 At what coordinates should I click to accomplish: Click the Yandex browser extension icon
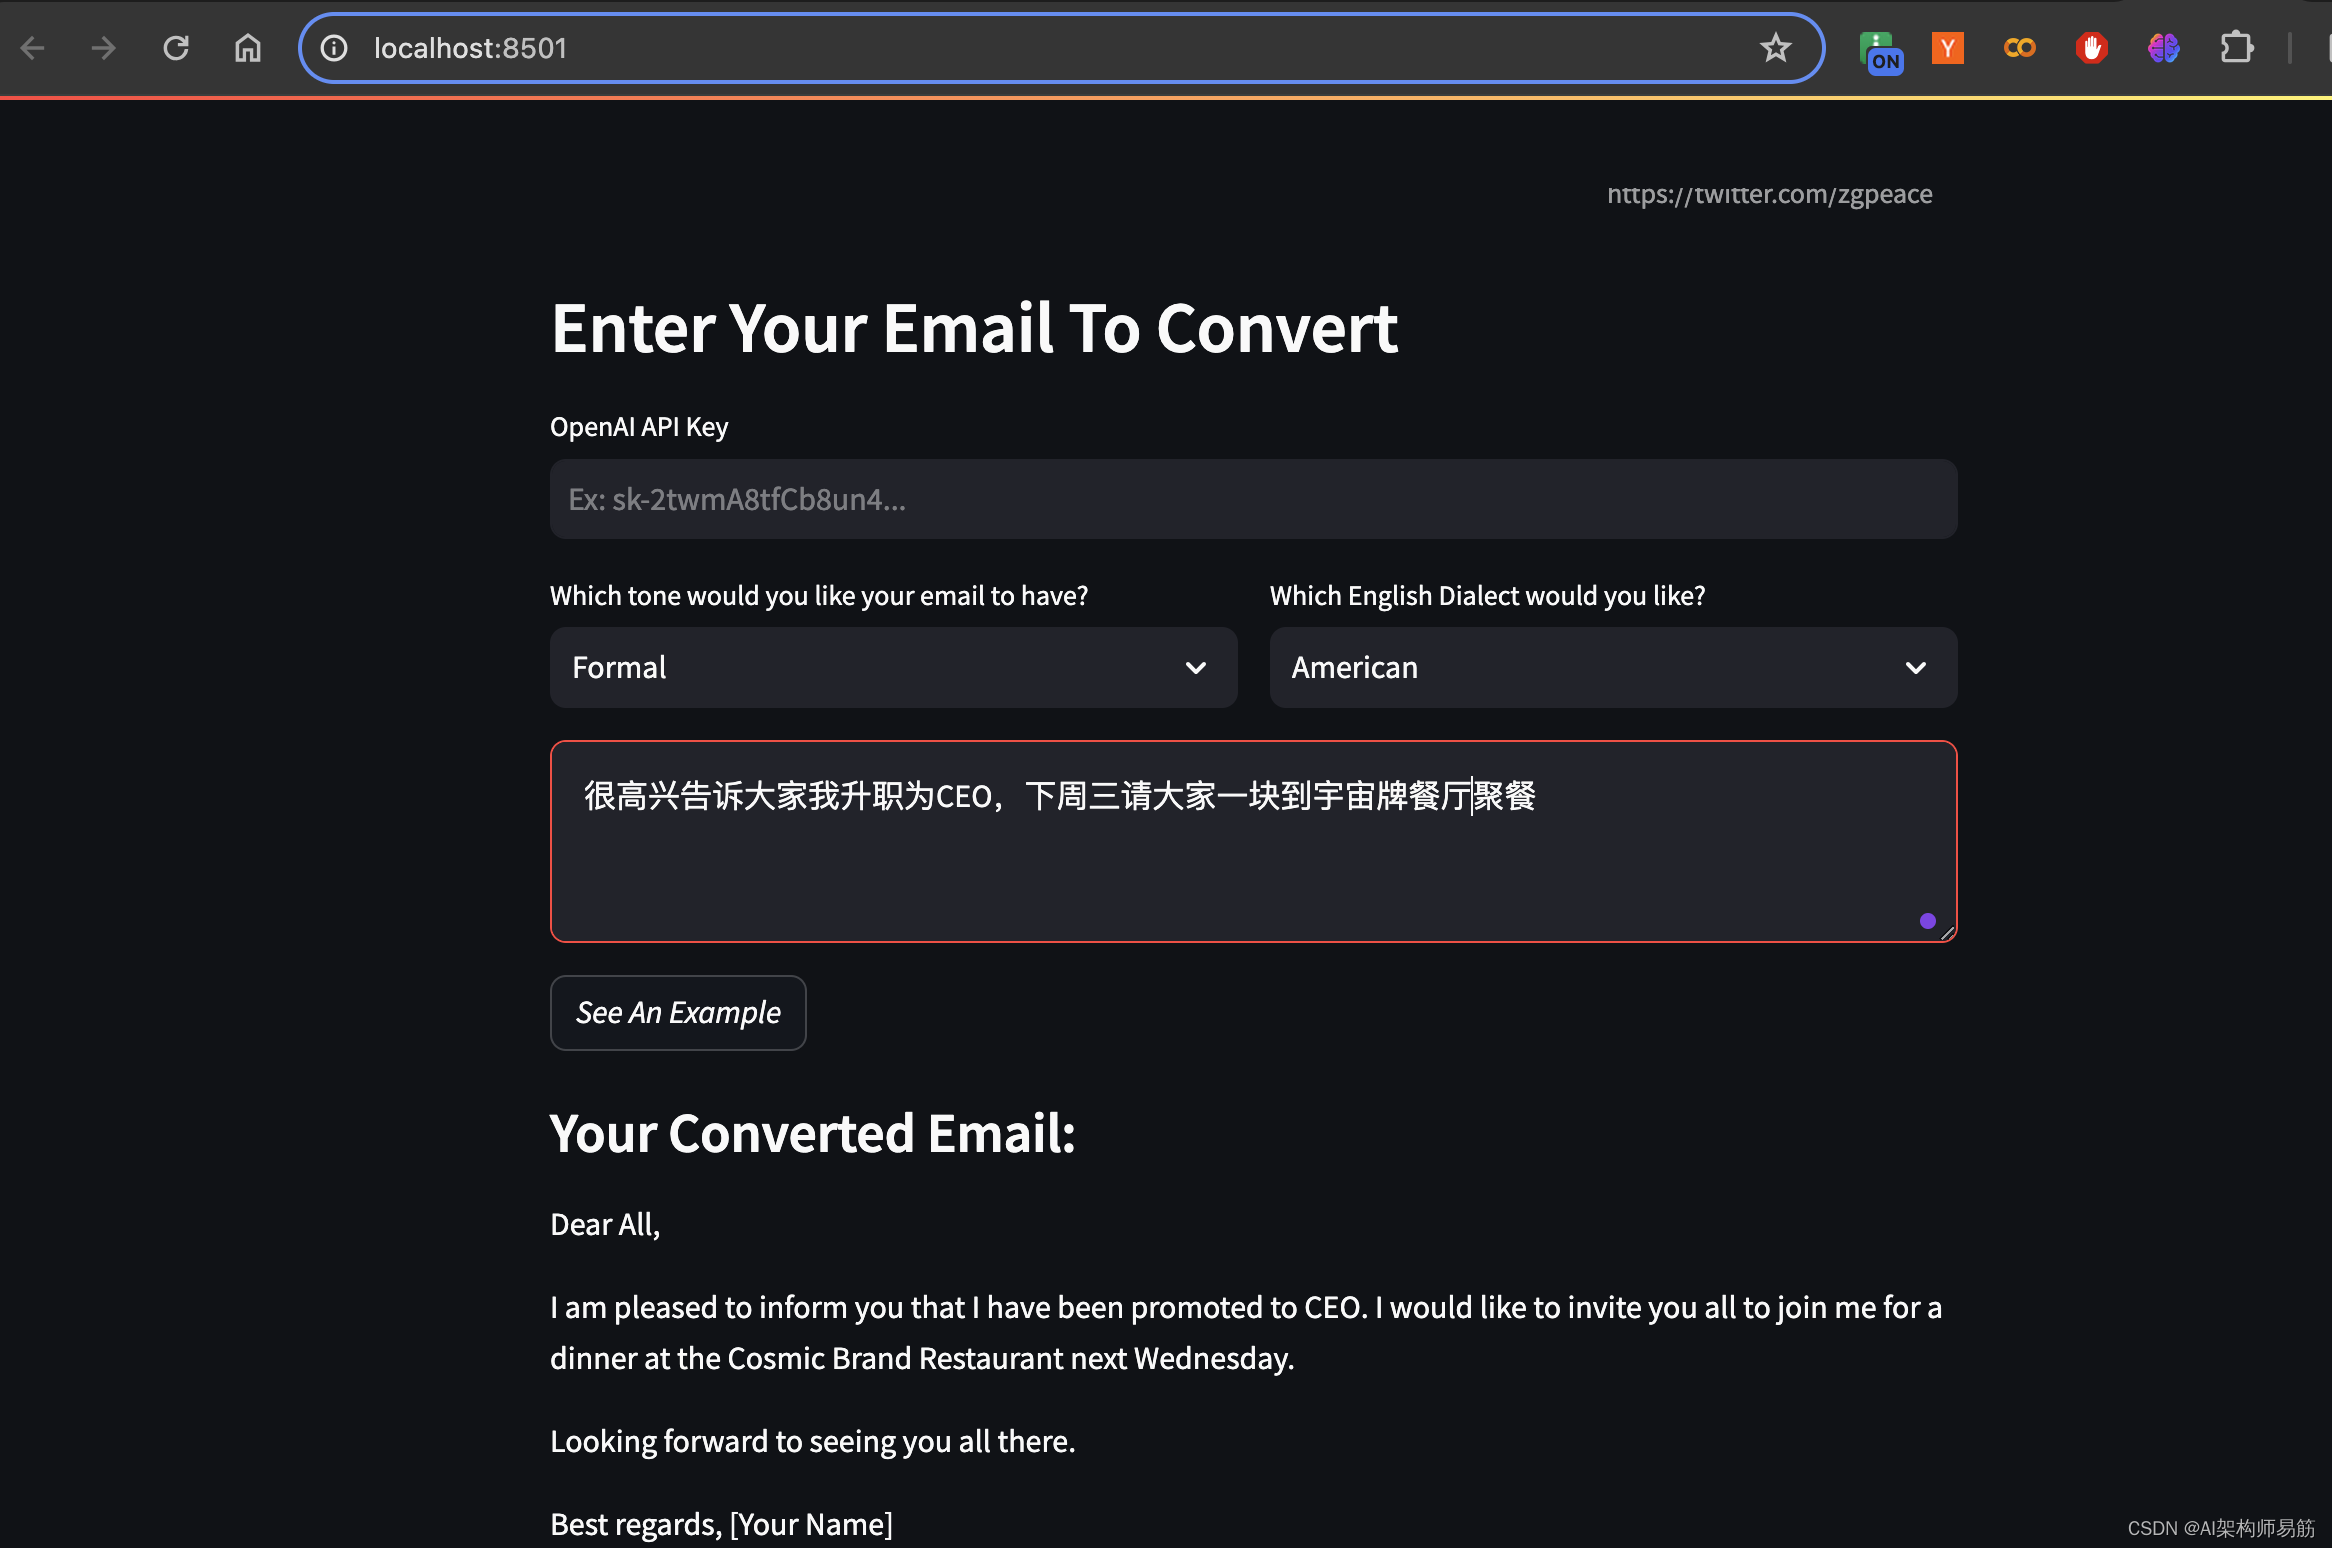click(x=1949, y=47)
